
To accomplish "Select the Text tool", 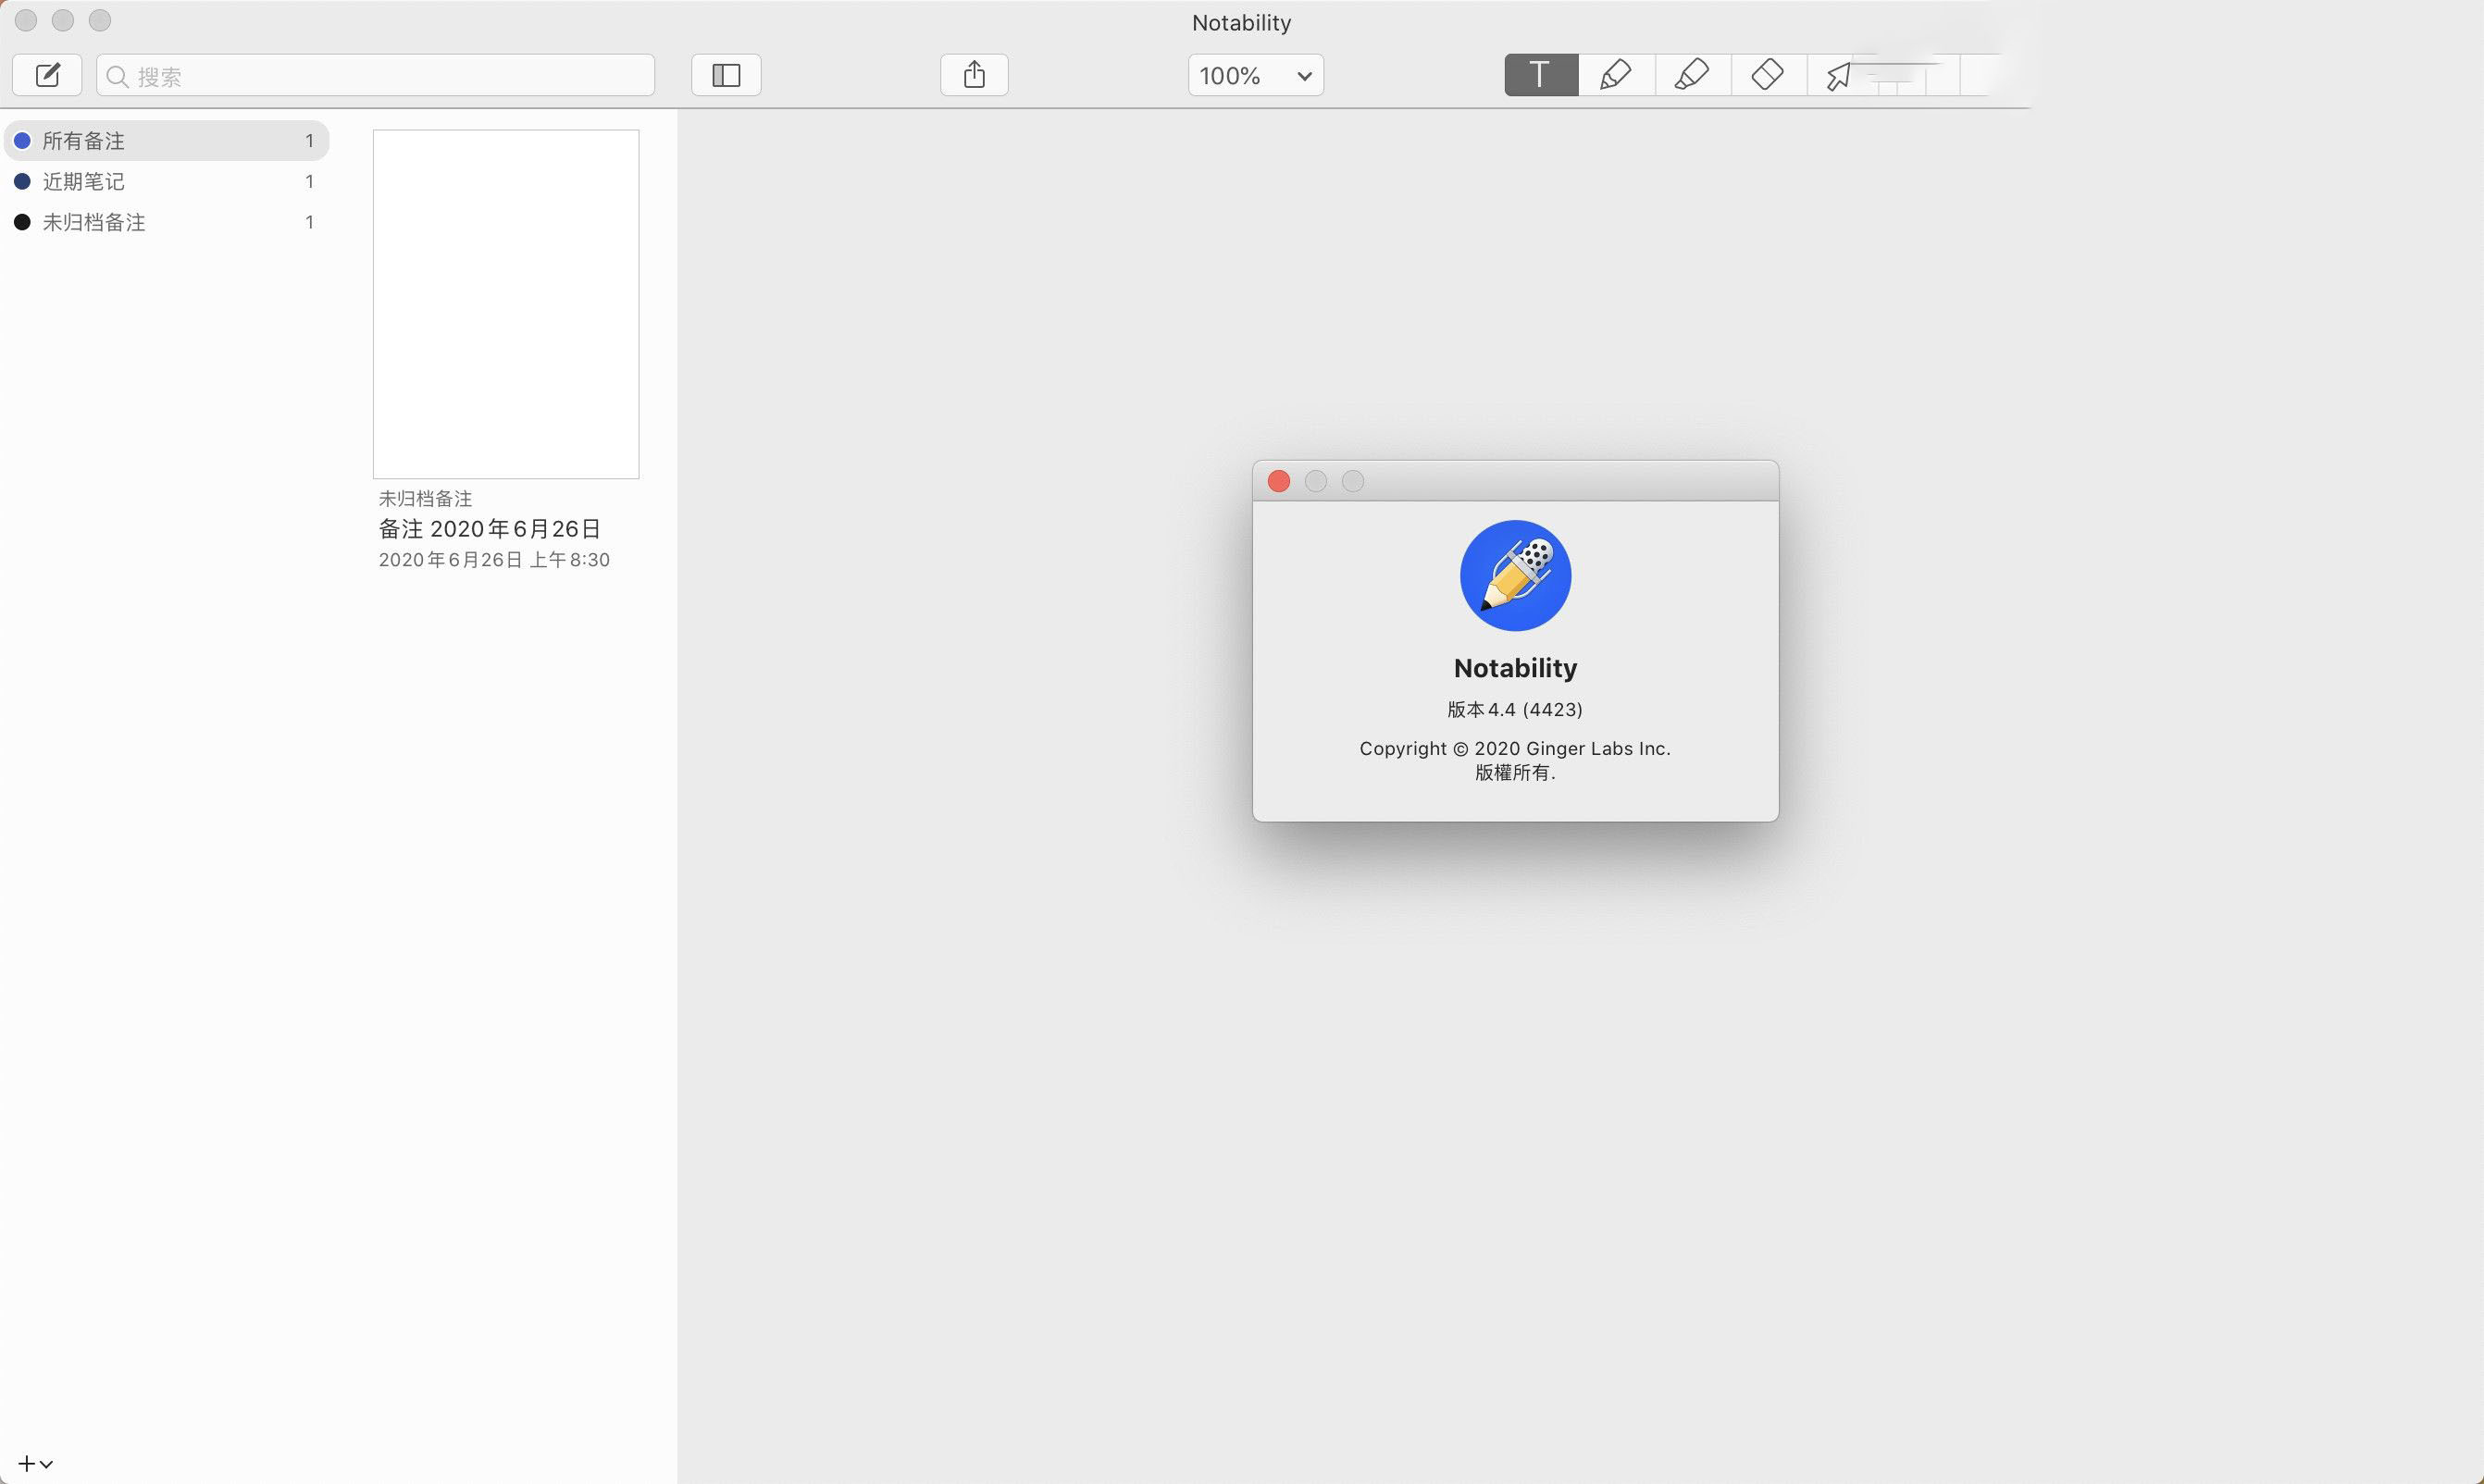I will [x=1541, y=75].
